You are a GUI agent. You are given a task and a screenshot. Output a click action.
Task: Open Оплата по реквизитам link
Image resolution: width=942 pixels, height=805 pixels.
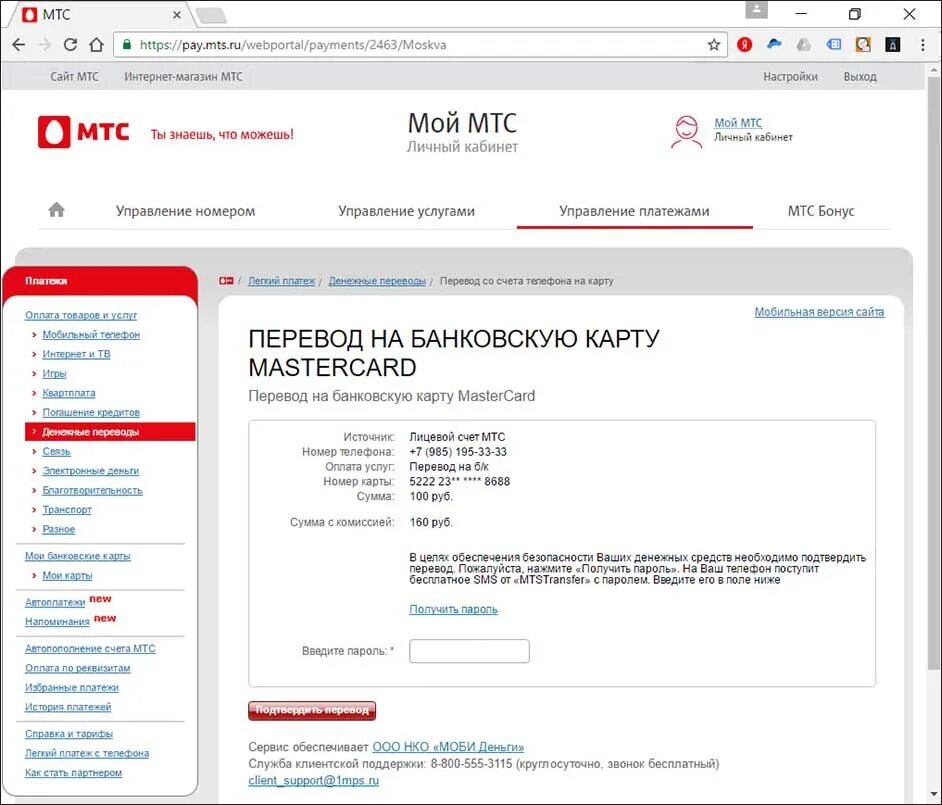point(77,668)
